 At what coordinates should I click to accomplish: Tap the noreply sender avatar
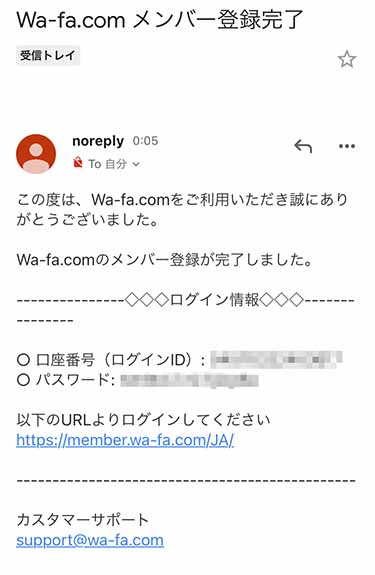tap(36, 154)
